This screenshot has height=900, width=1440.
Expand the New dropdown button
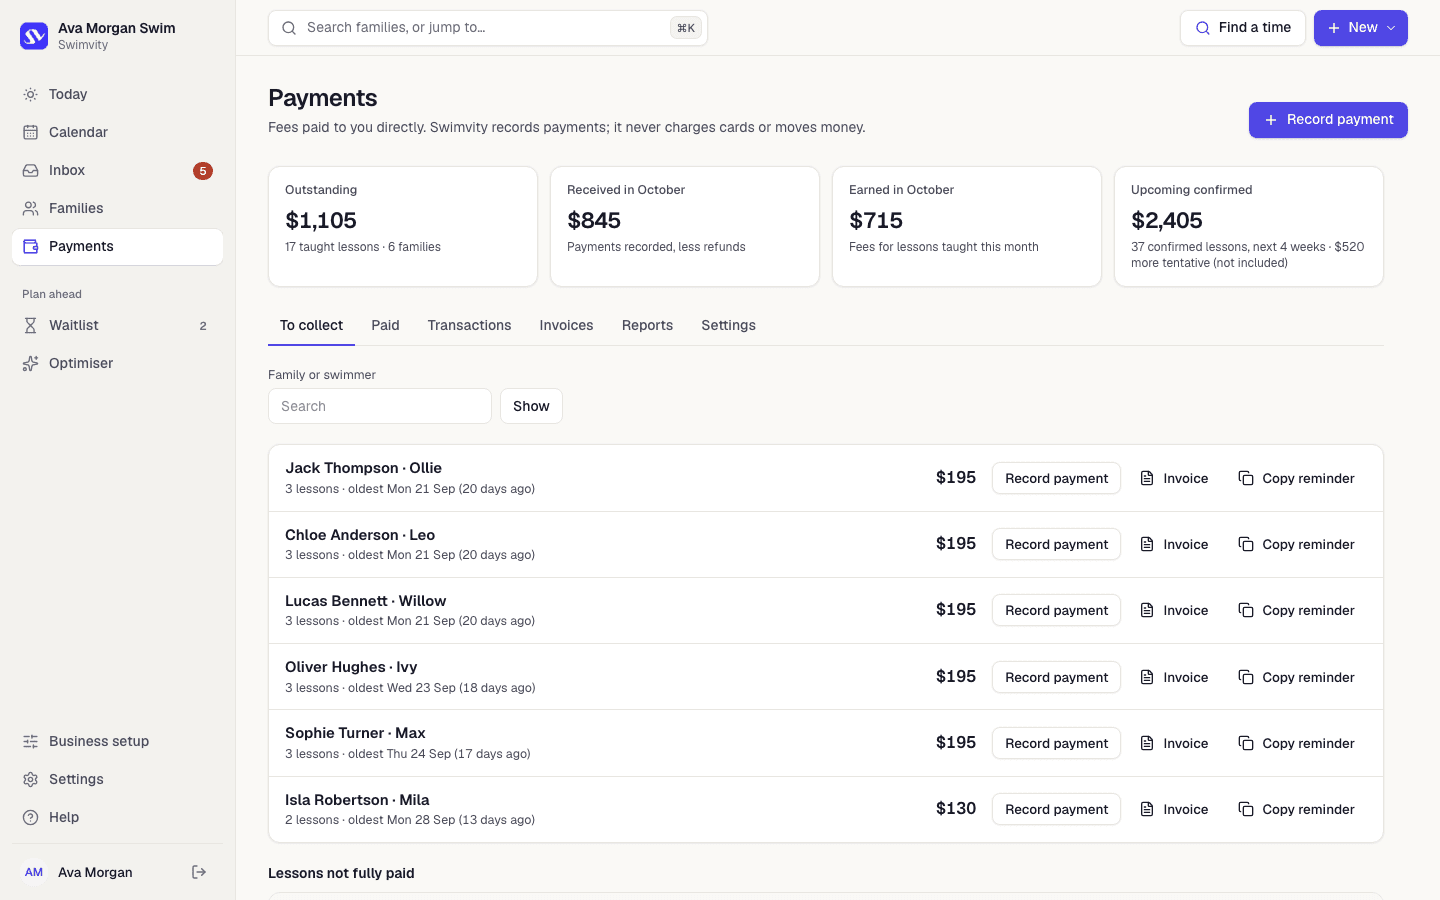click(1361, 28)
